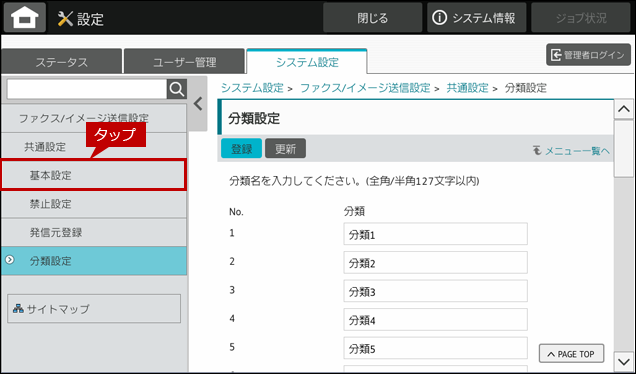Focus the menu search input field

[x=87, y=89]
